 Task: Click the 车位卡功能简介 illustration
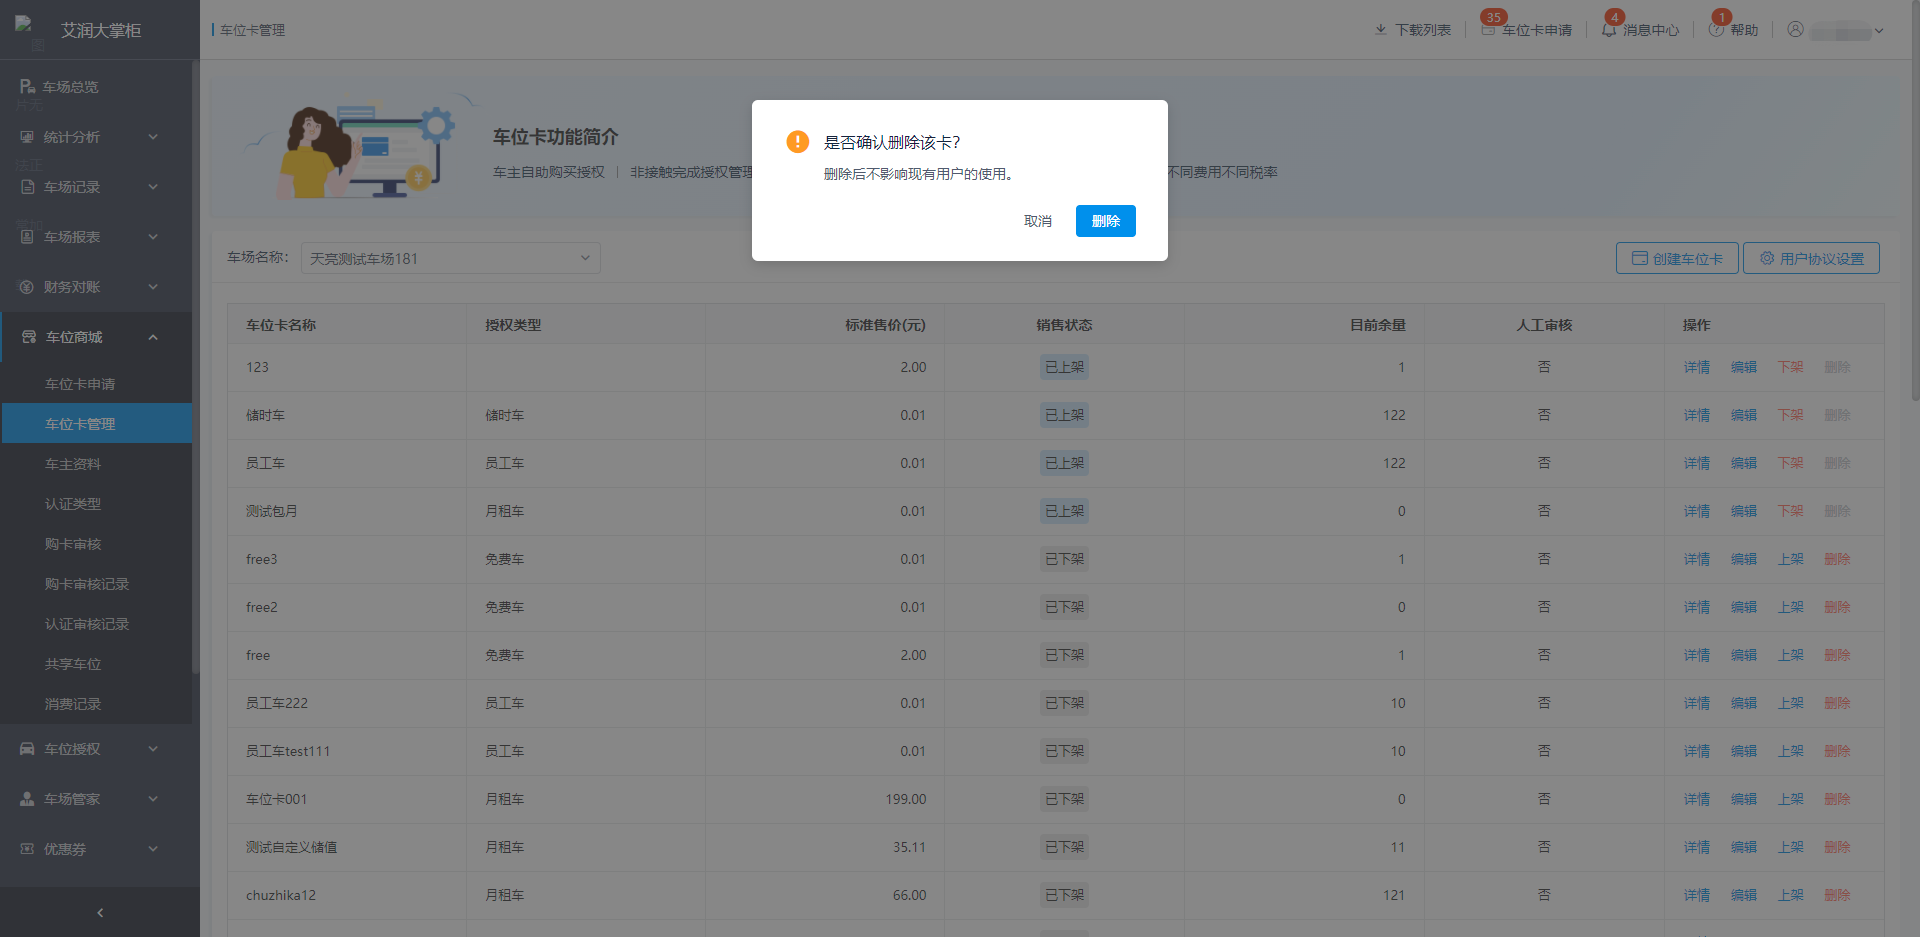(x=360, y=148)
